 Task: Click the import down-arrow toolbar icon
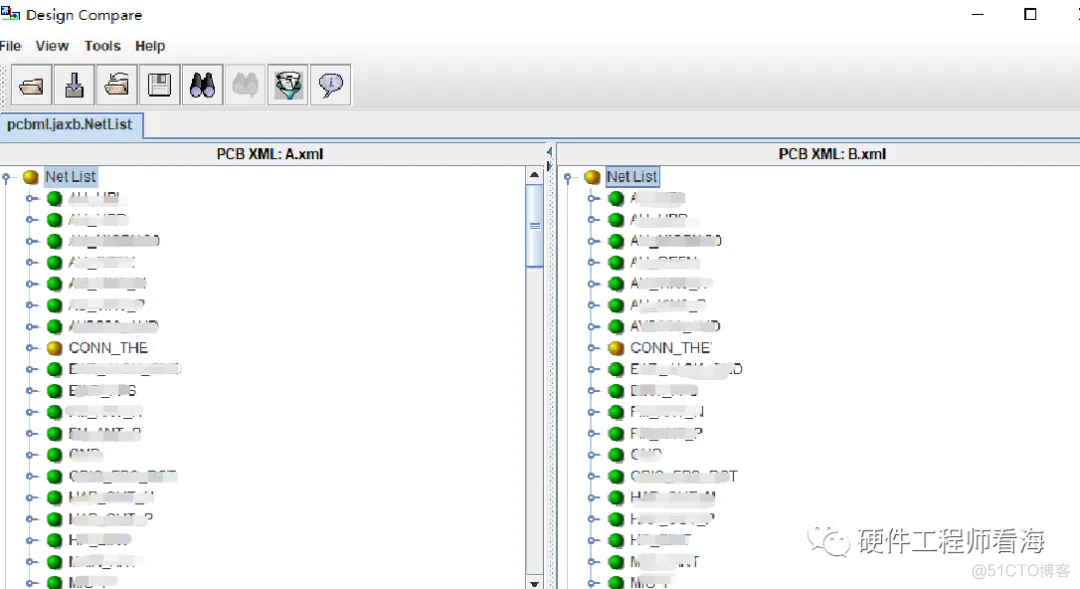[x=74, y=85]
